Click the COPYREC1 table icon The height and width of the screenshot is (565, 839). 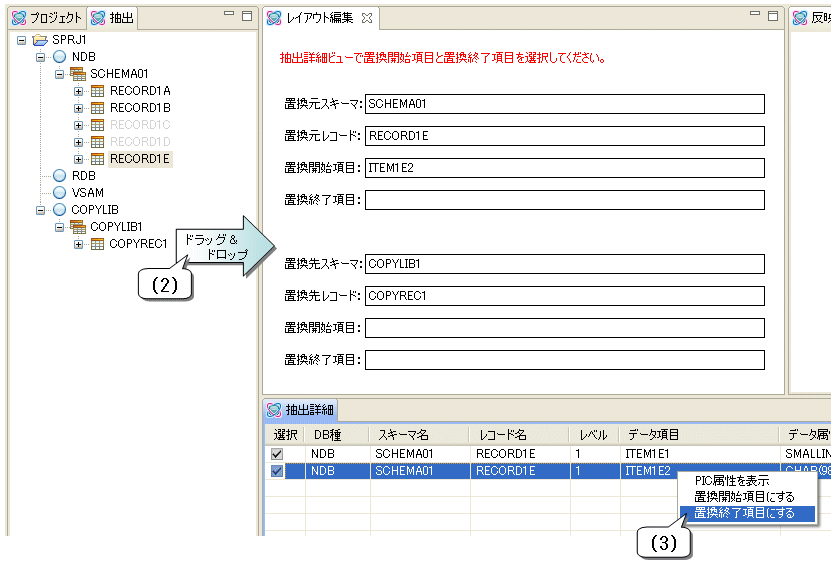pos(97,244)
